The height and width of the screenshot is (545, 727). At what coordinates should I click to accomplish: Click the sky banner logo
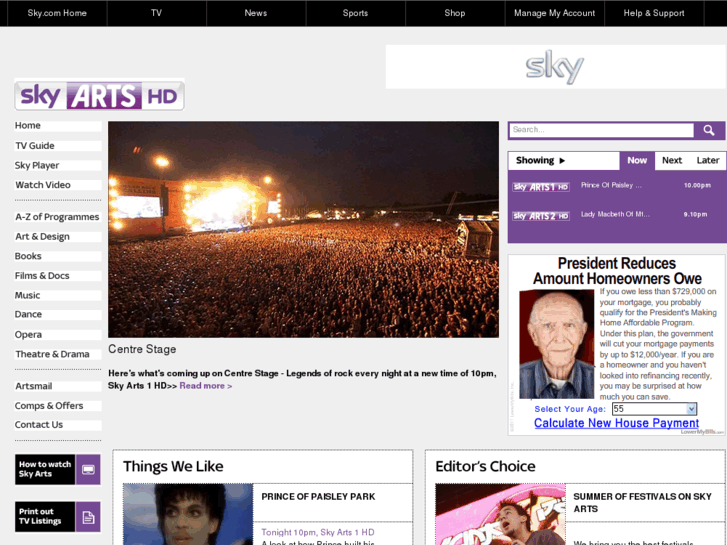pyautogui.click(x=555, y=67)
